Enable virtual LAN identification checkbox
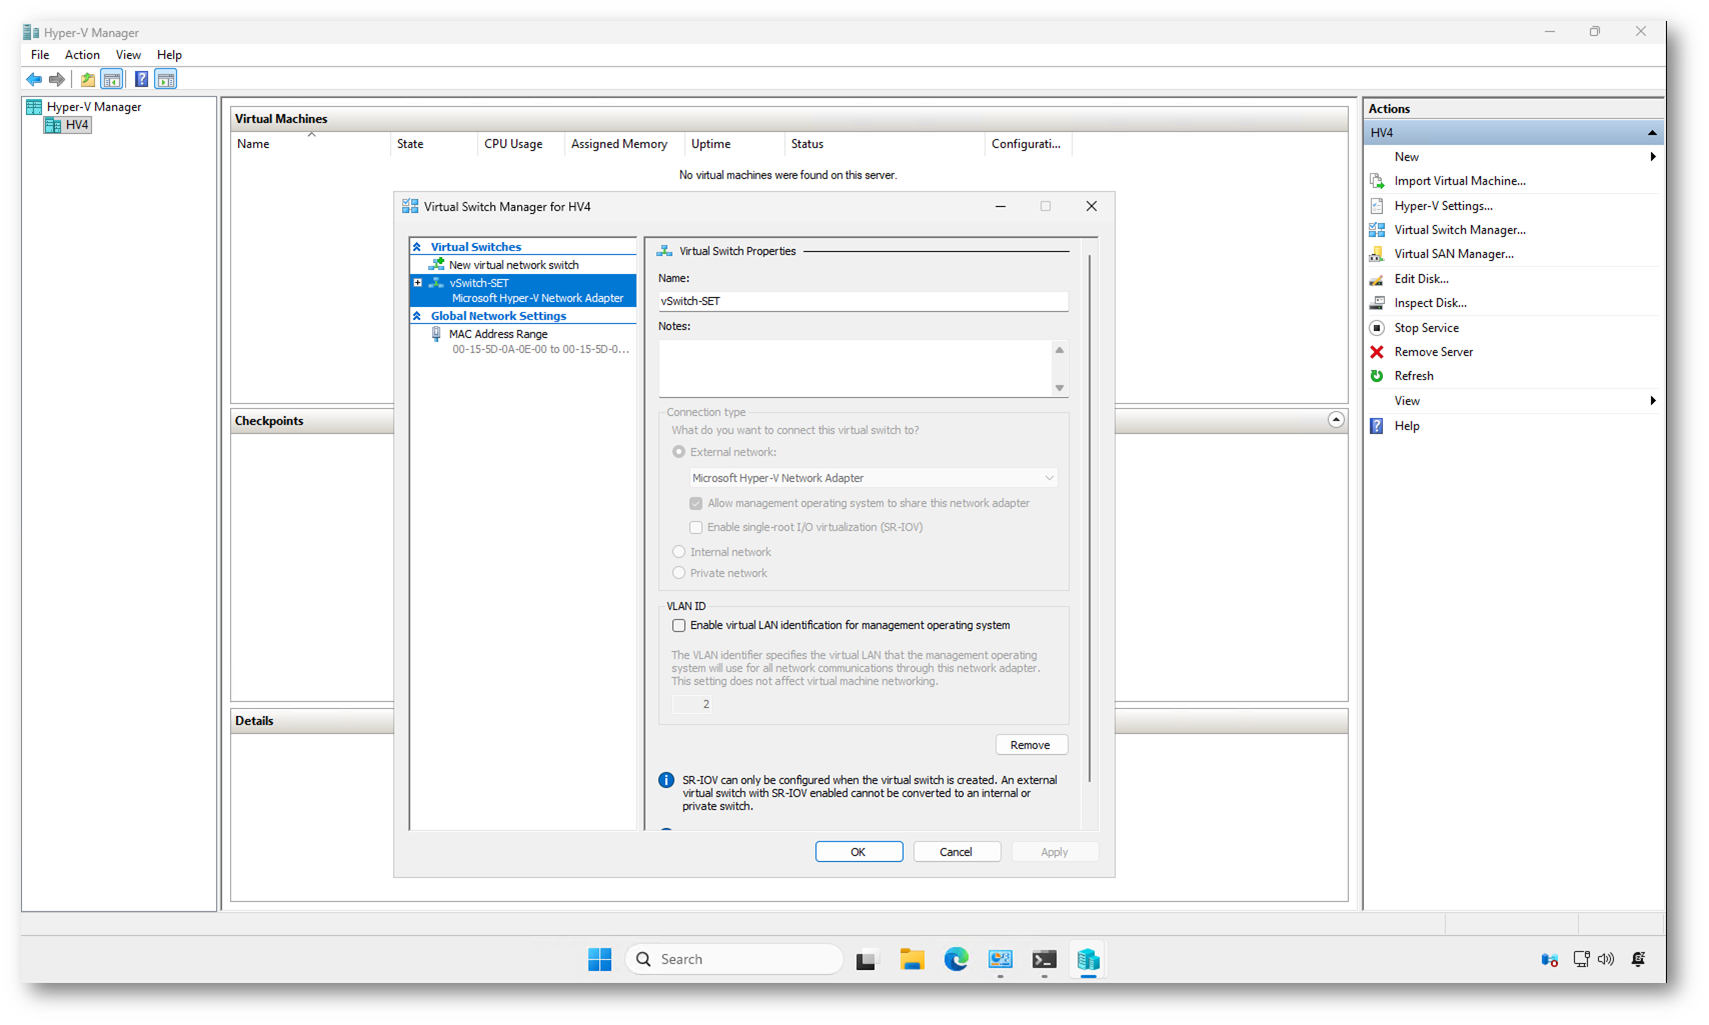 (679, 626)
